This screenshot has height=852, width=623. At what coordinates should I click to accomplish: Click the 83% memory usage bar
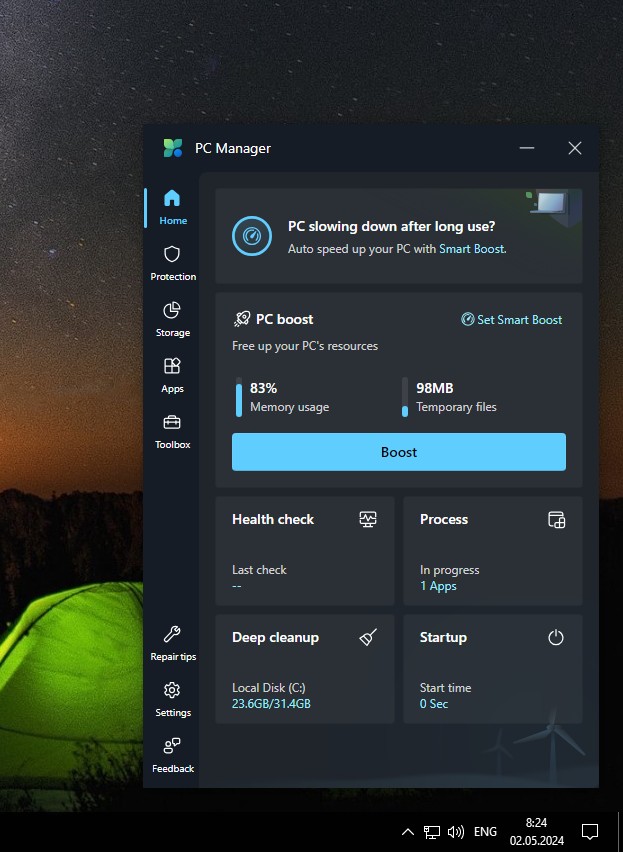(x=239, y=397)
